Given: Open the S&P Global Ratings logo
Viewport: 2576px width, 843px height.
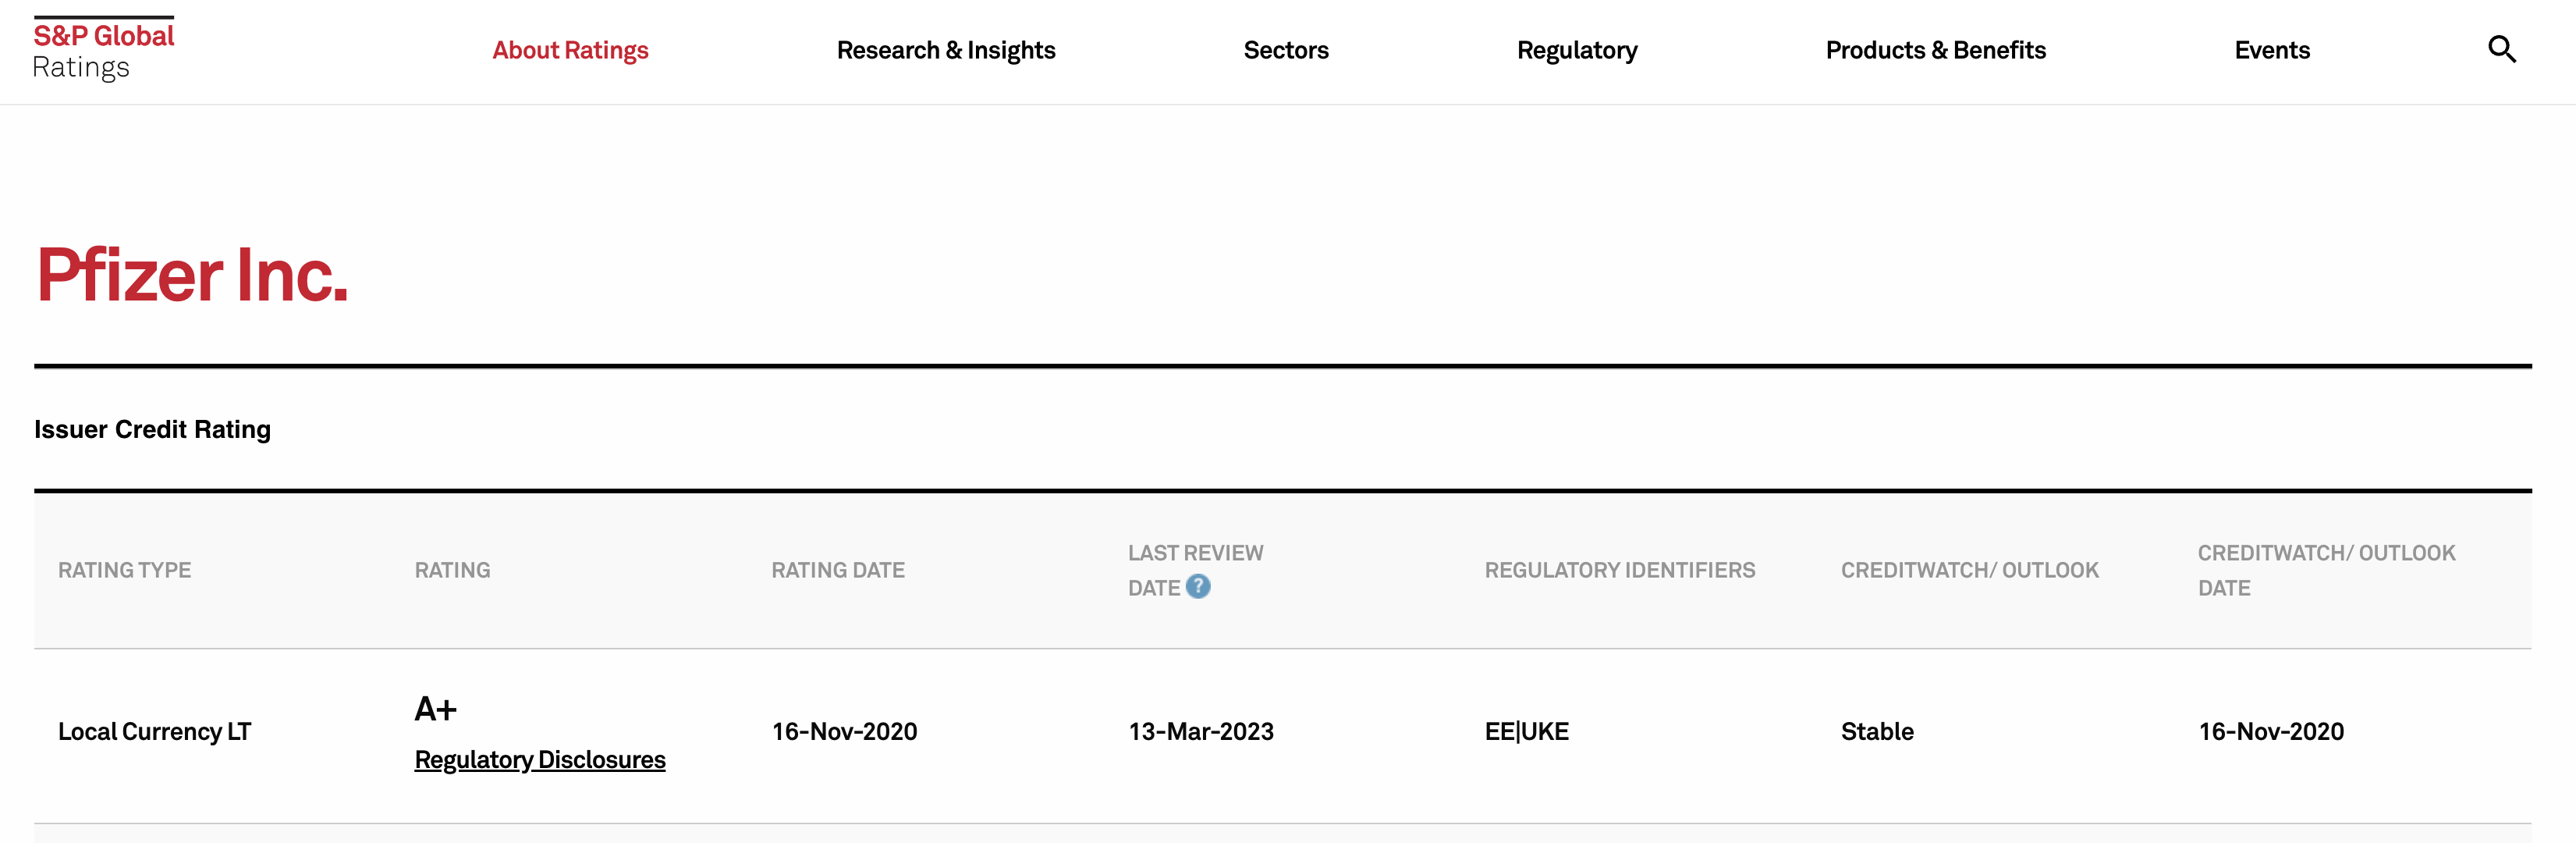Looking at the screenshot, I should pyautogui.click(x=104, y=50).
